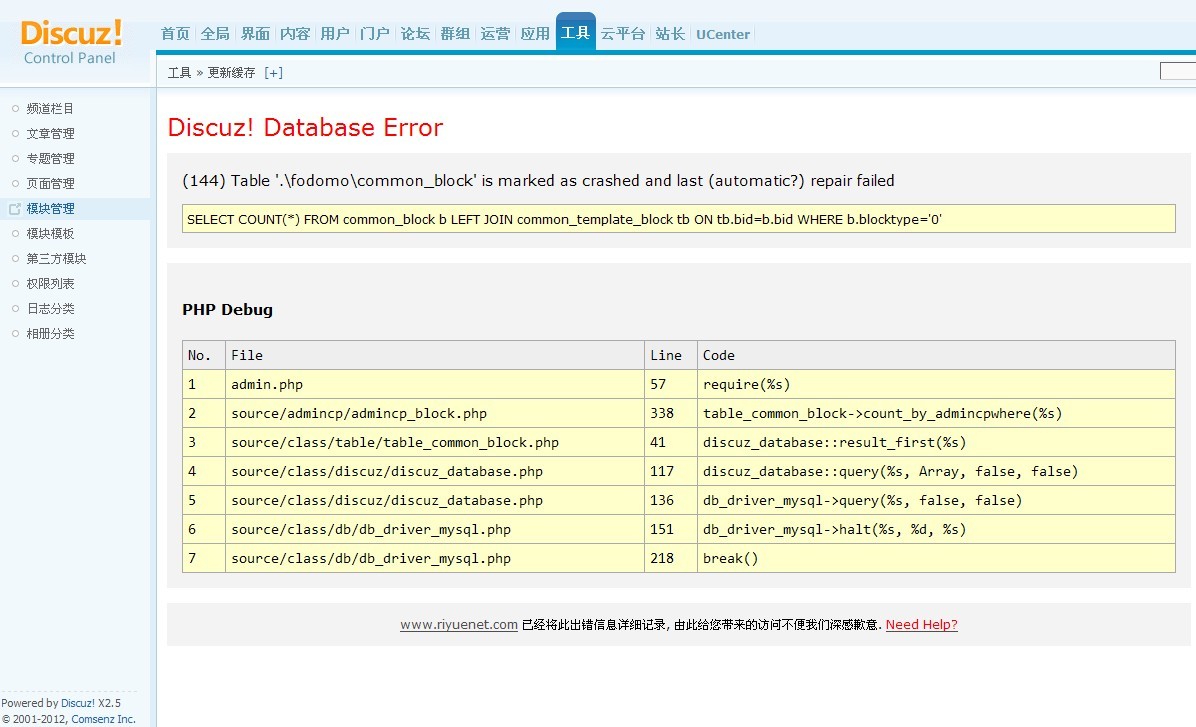This screenshot has height=727, width=1196.
Task: Click the admin.php file cell
Action: point(435,384)
